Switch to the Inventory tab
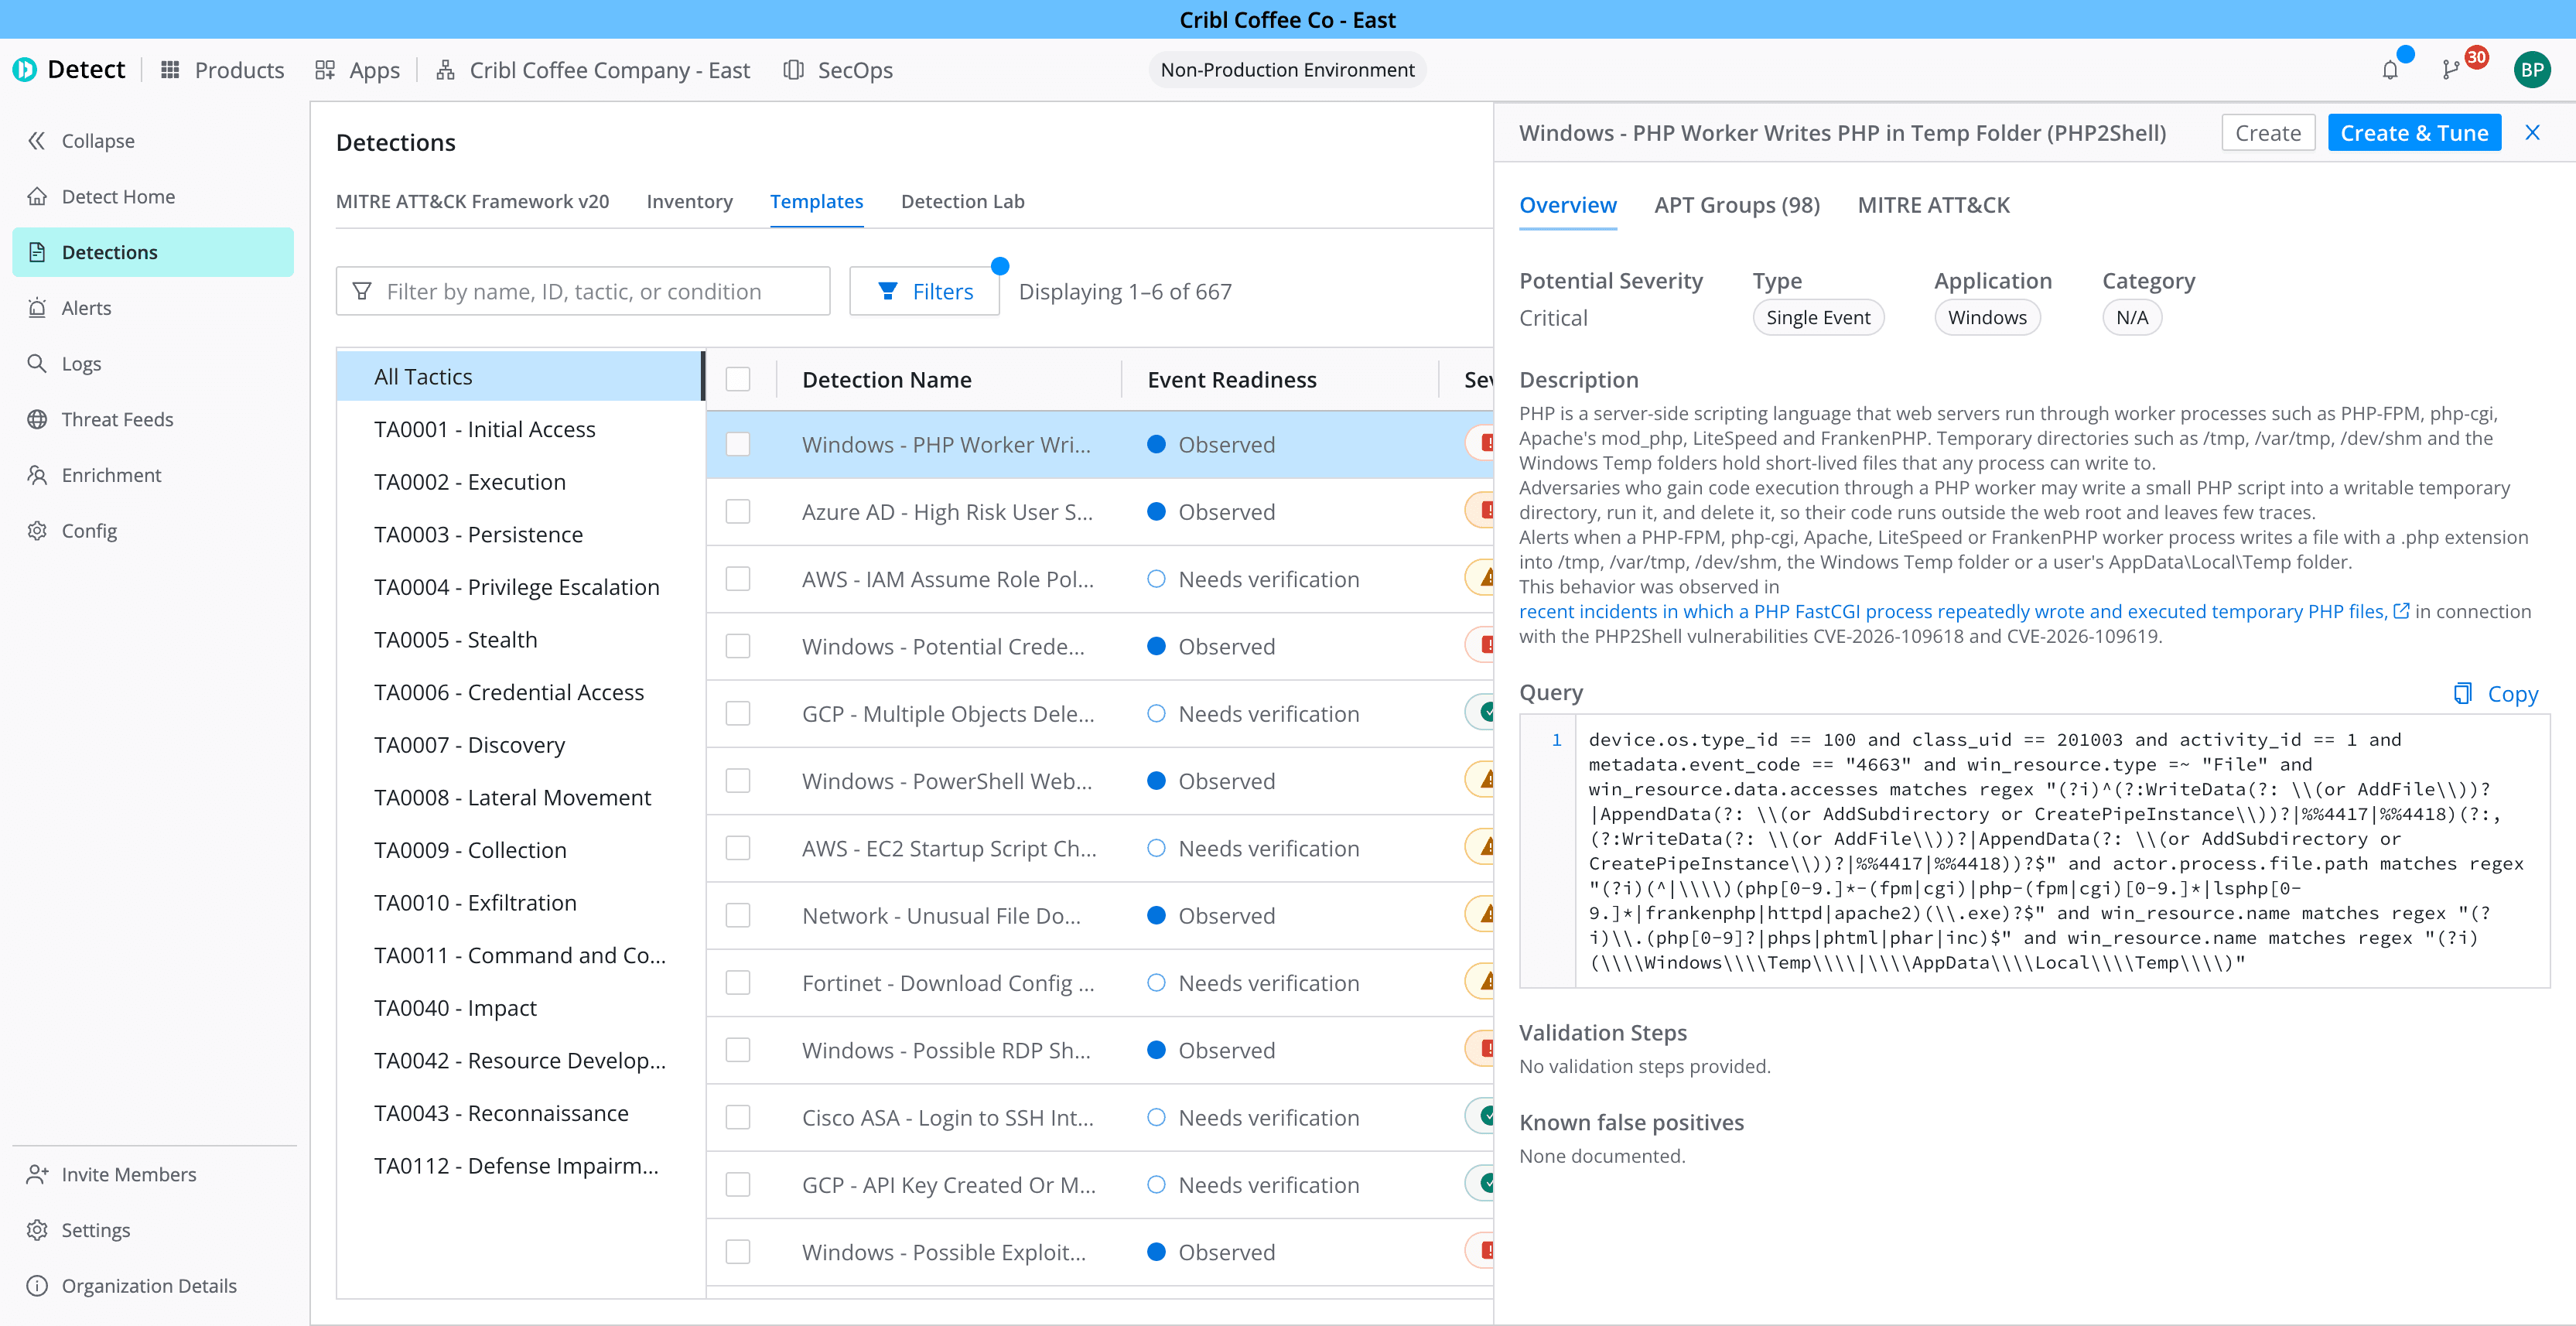2576x1326 pixels. click(x=689, y=201)
